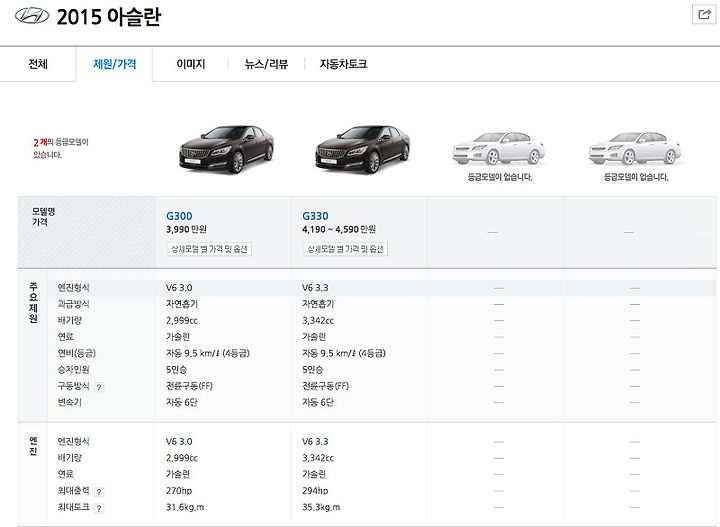Click the 3,990 만원 price text

[186, 229]
